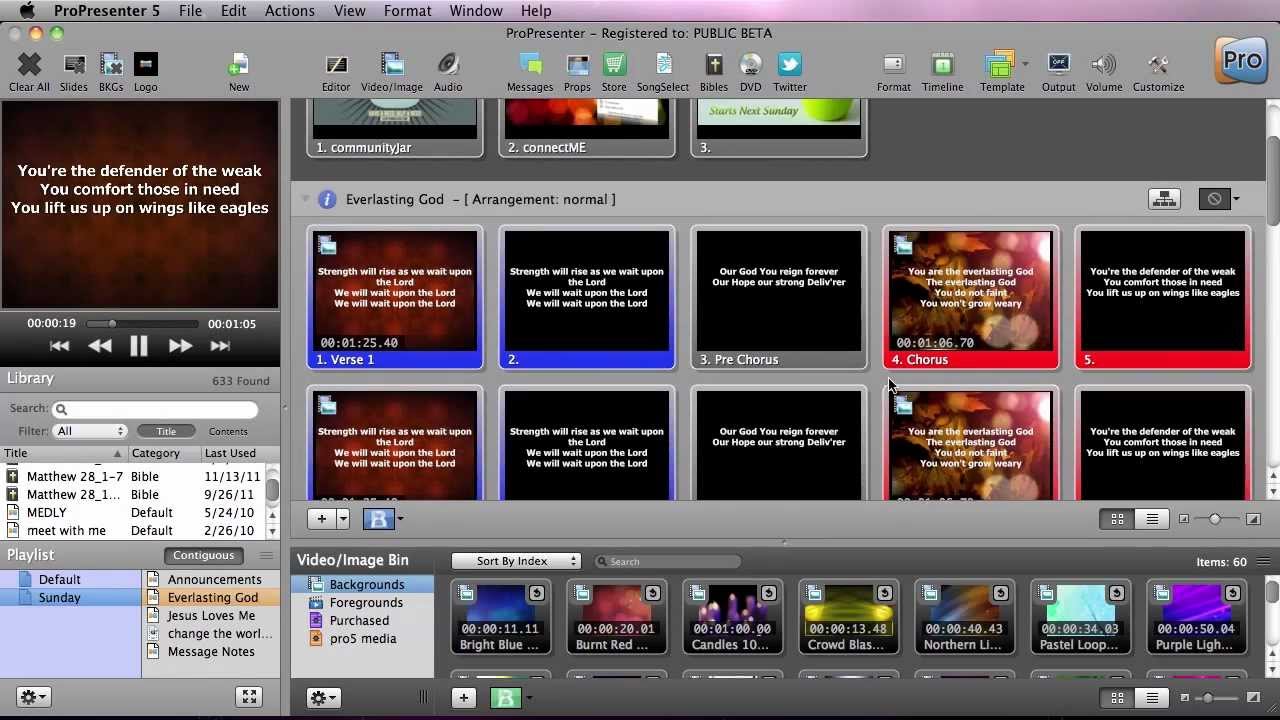Seek the preview playback progress bar
Screen dimensions: 1280x720
(141, 324)
